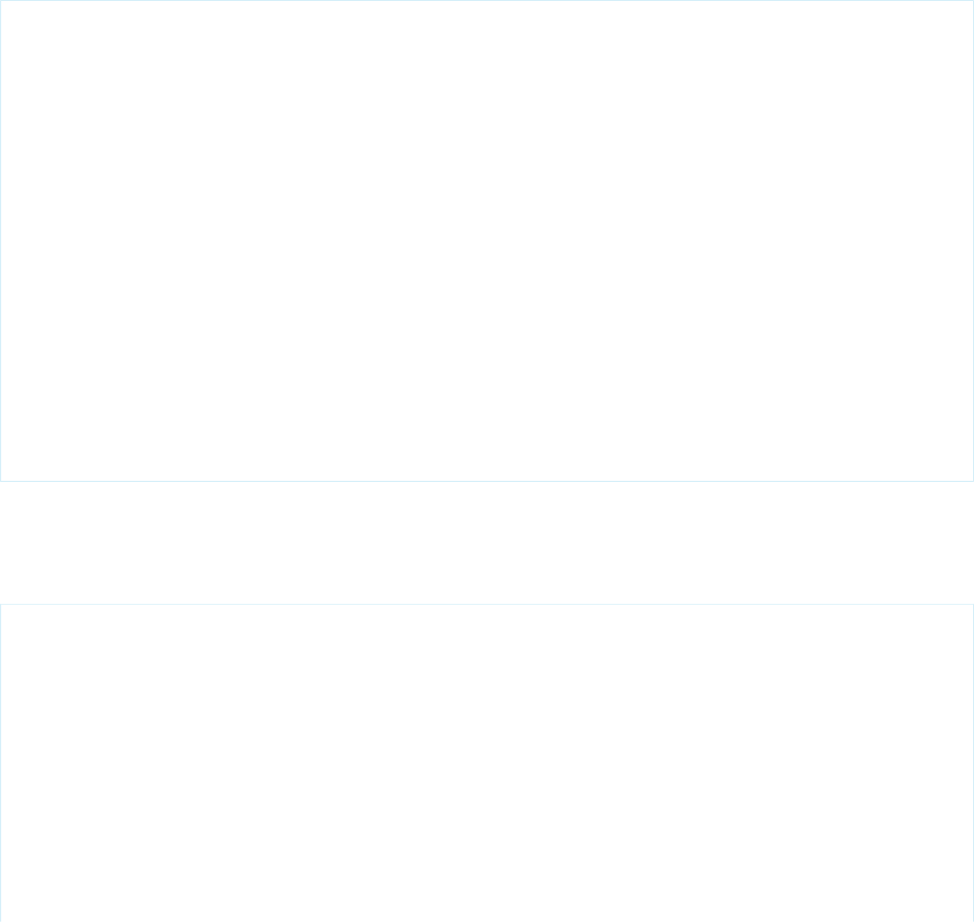Screen dimensions: 974x922
Task: Focus the center of the upper blank panel
Action: (x=487, y=241)
